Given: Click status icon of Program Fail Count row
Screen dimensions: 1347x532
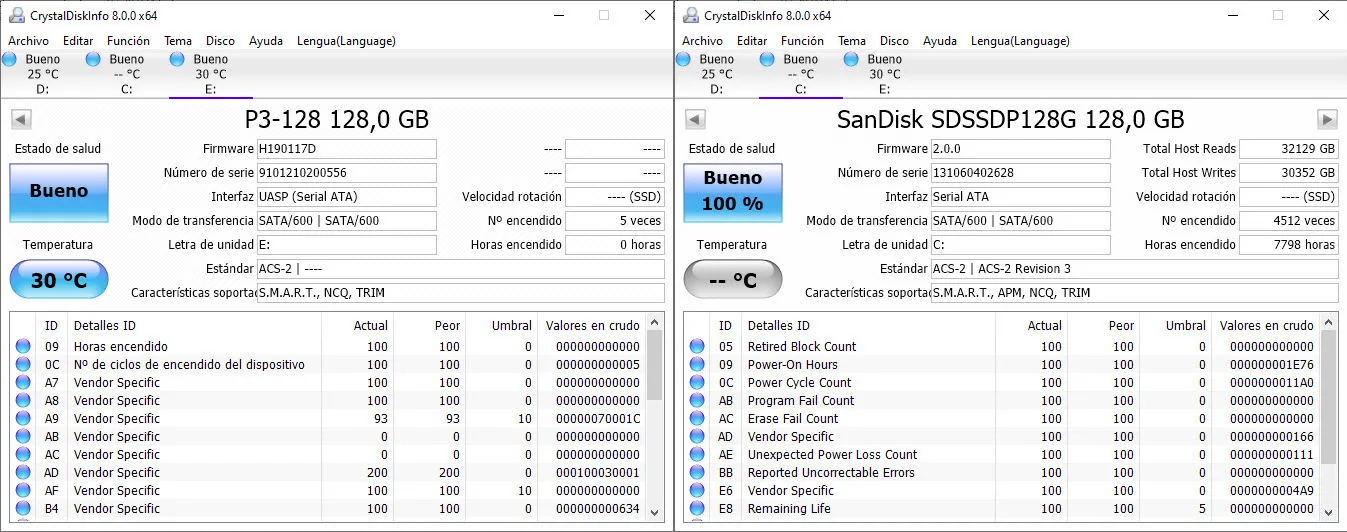Looking at the screenshot, I should click(x=697, y=401).
